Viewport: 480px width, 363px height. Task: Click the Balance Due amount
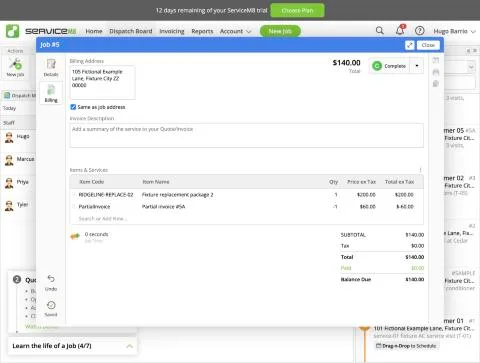(415, 279)
